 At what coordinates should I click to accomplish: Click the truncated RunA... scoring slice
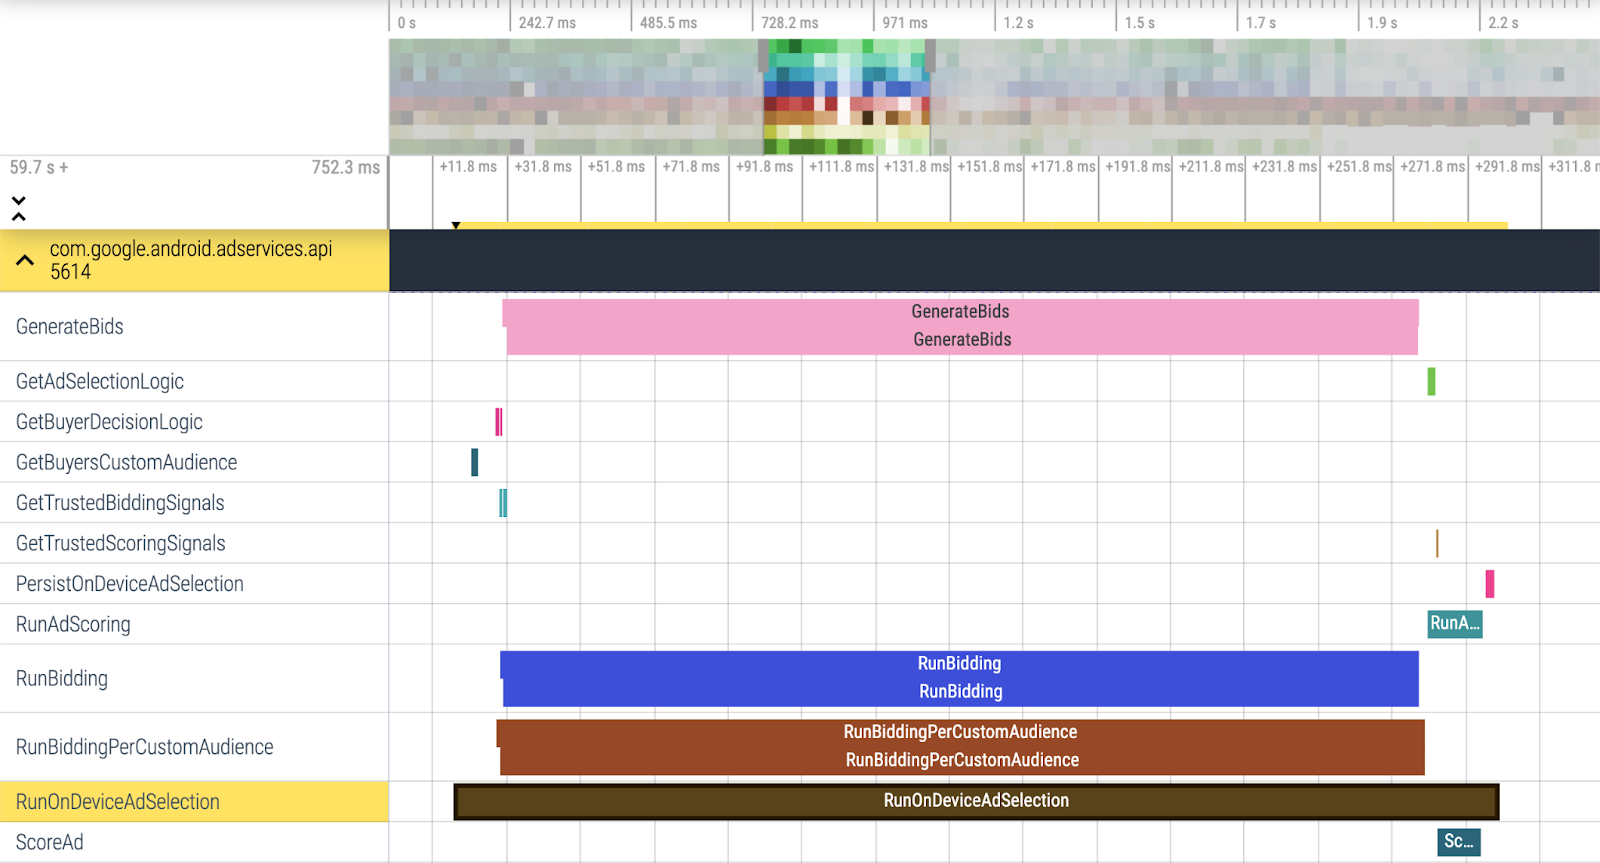(1454, 624)
